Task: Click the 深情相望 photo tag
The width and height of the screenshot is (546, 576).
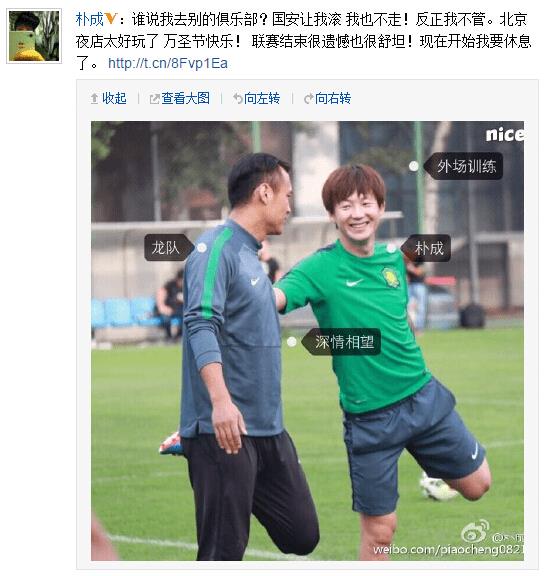Action: coord(341,342)
